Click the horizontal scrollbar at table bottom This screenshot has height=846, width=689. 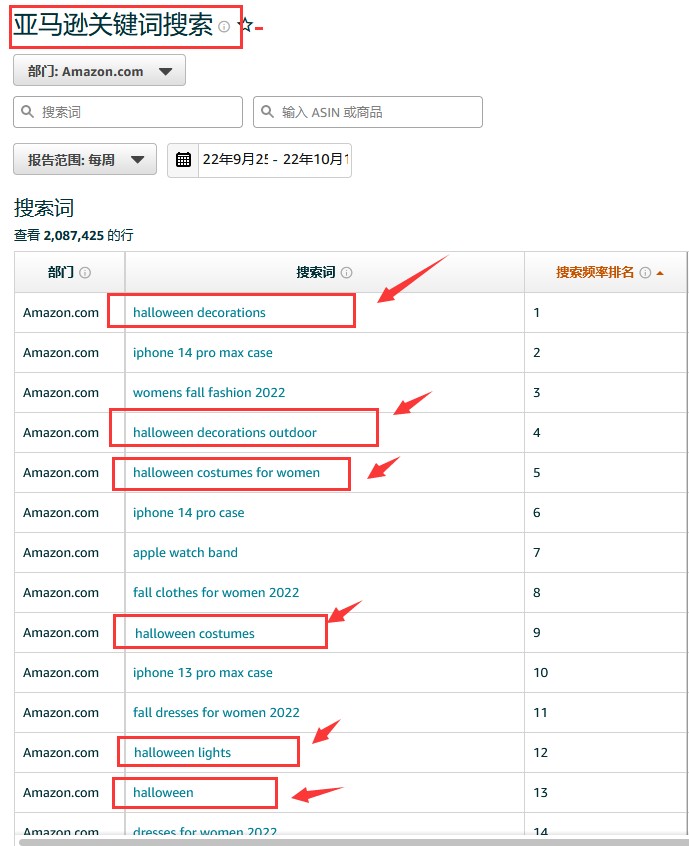pos(350,841)
